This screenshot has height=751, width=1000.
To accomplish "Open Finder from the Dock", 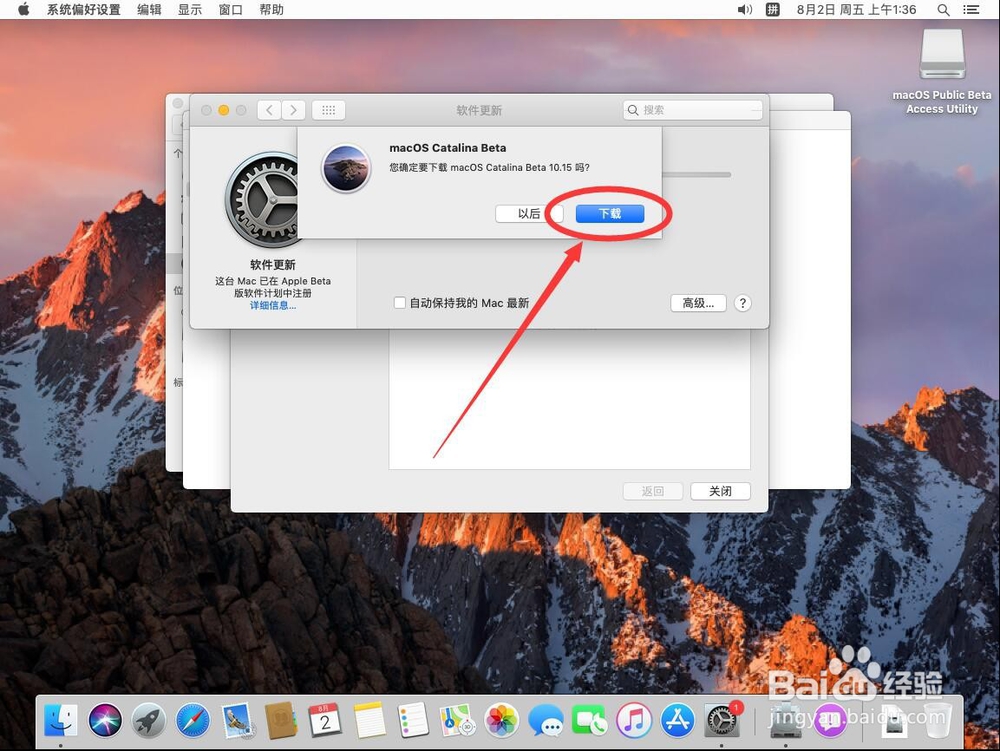I will click(x=61, y=721).
